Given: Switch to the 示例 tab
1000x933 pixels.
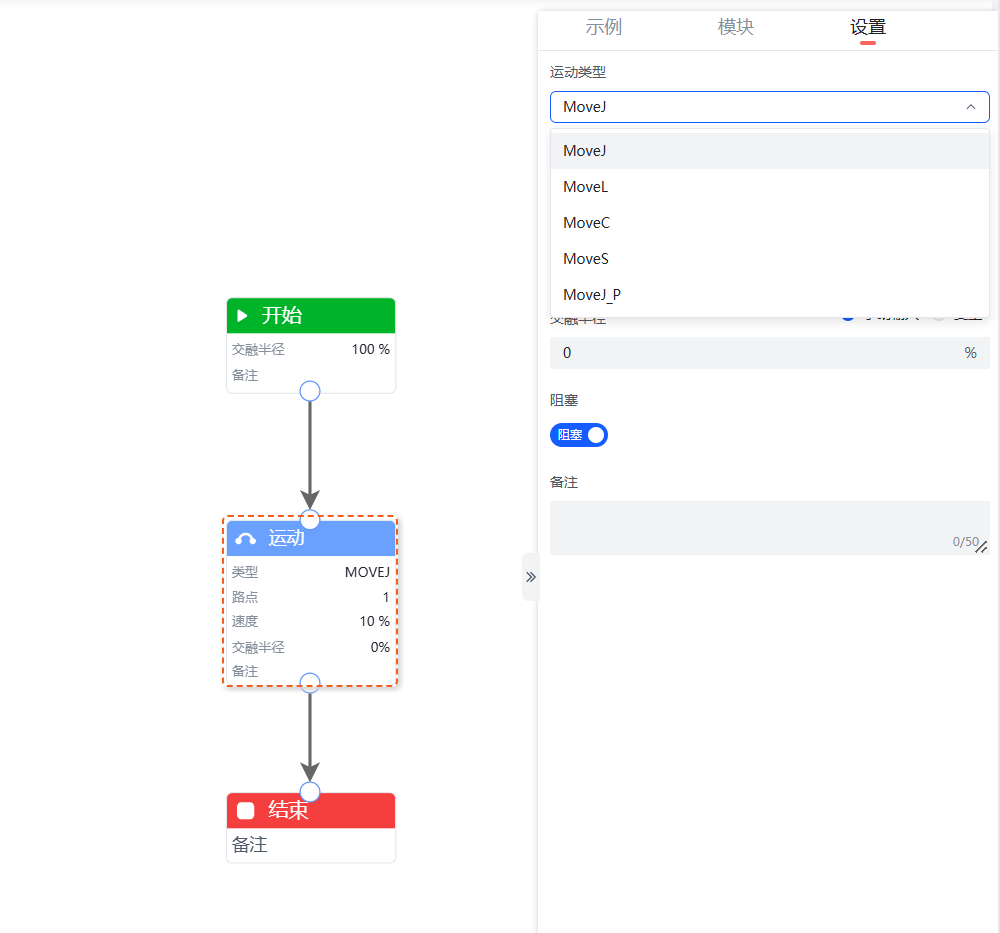Looking at the screenshot, I should (604, 27).
